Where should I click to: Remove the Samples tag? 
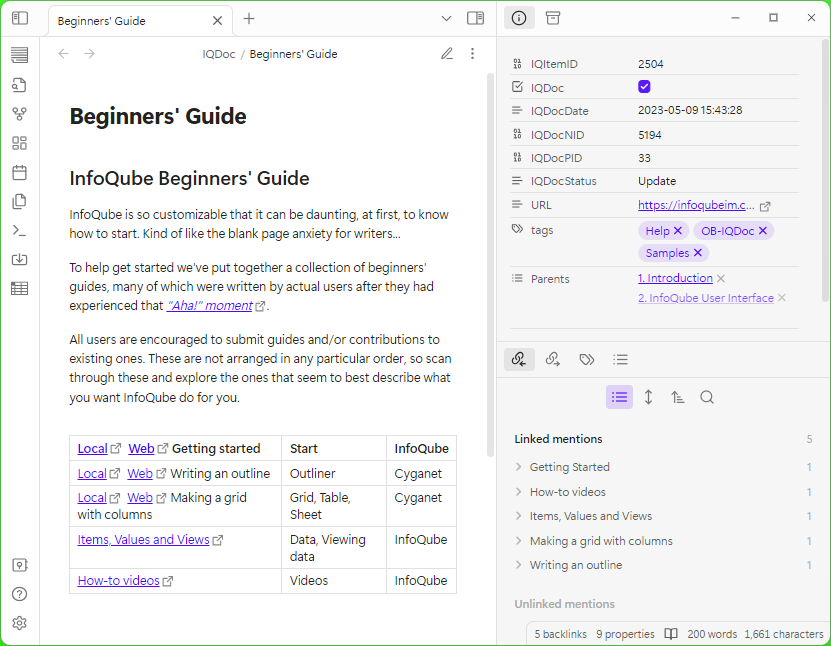click(698, 253)
